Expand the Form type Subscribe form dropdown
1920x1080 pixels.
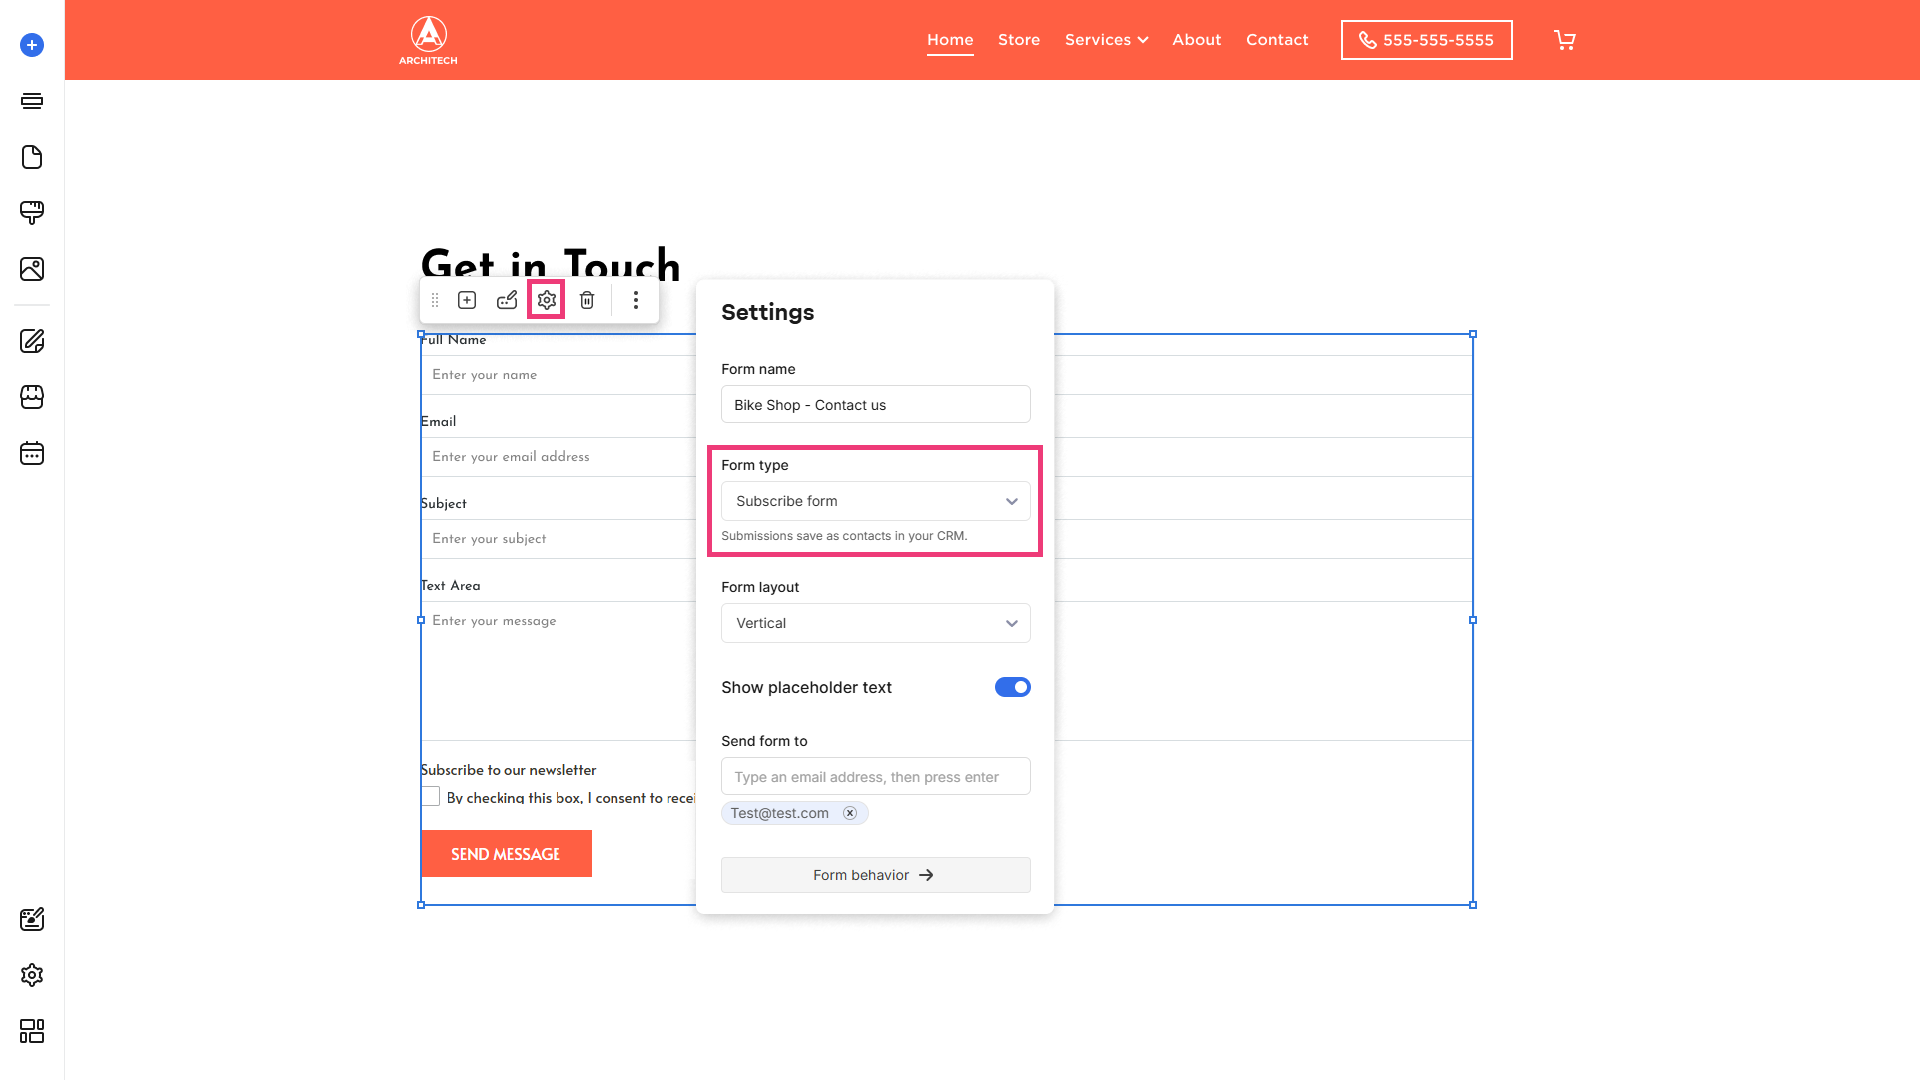876,501
